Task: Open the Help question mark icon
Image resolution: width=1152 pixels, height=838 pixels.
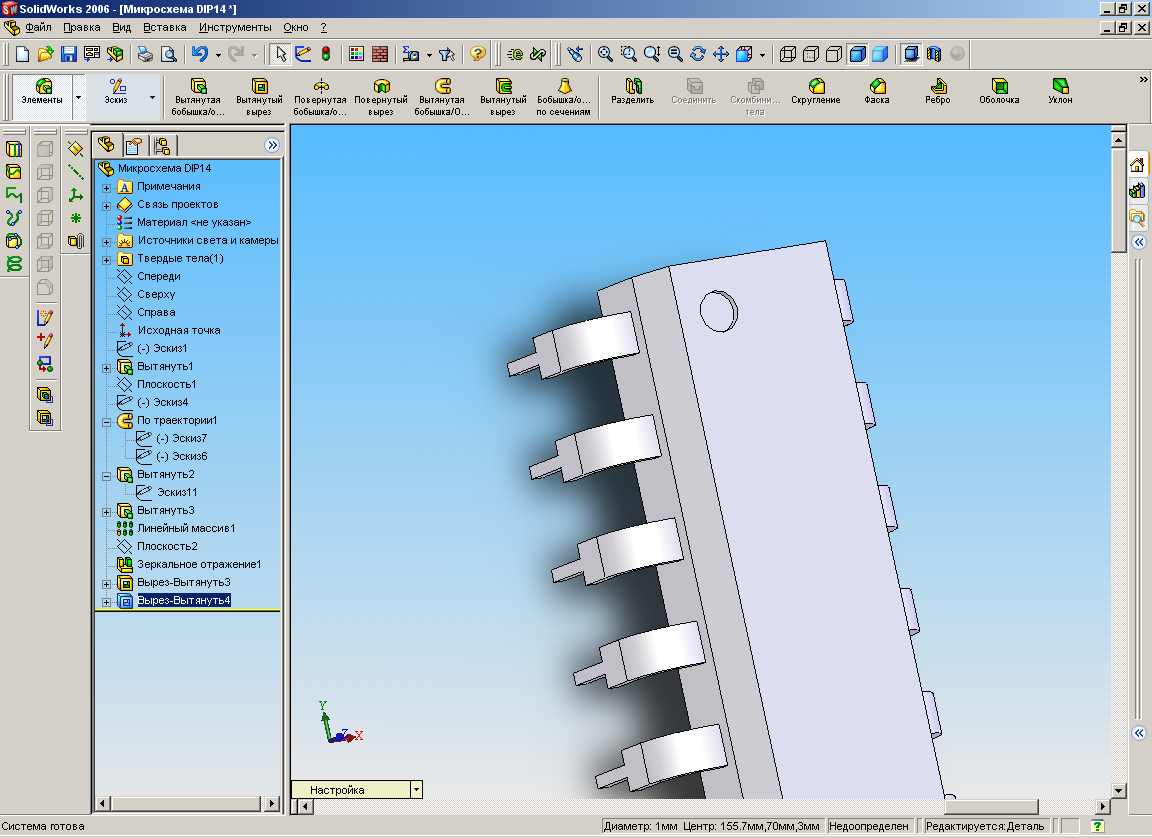Action: 478,54
